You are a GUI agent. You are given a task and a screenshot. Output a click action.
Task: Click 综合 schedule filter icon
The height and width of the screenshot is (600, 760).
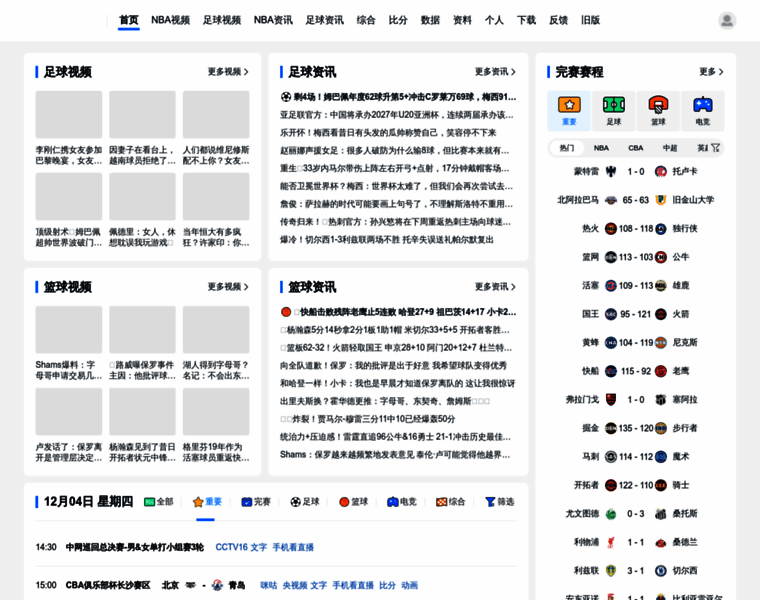point(442,502)
